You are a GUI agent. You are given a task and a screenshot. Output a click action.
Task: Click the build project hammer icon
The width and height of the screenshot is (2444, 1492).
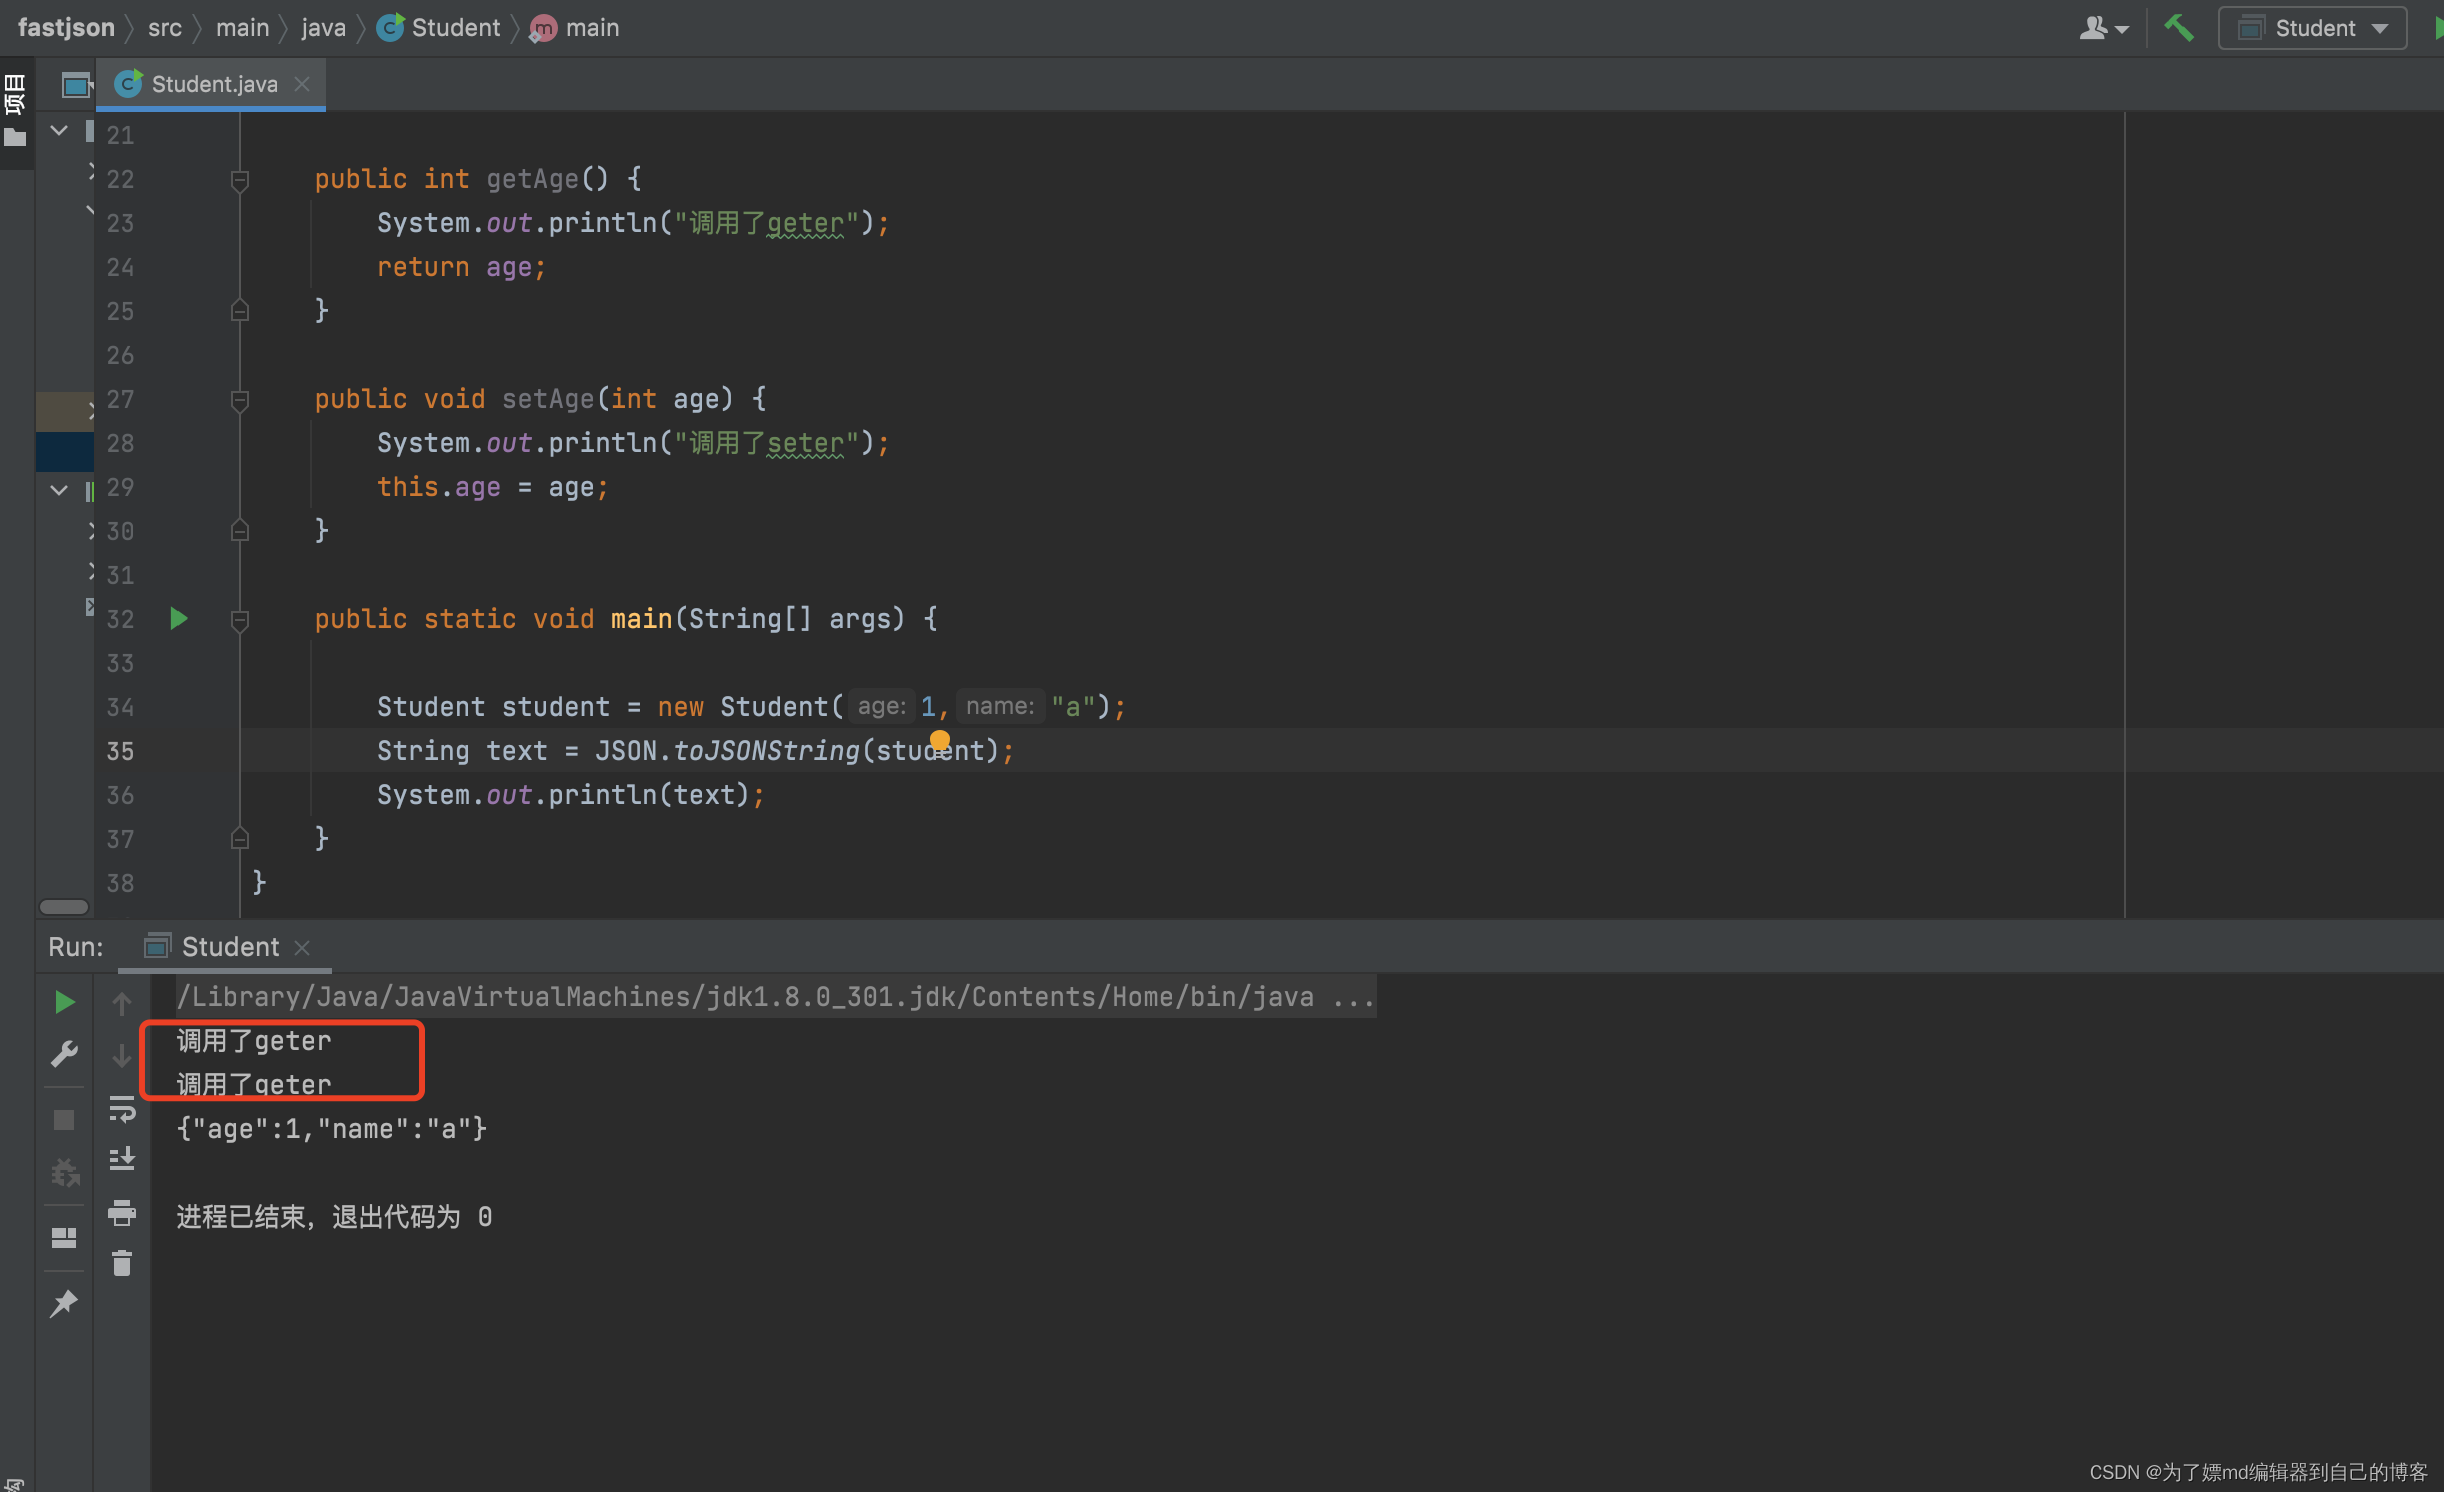2179,27
